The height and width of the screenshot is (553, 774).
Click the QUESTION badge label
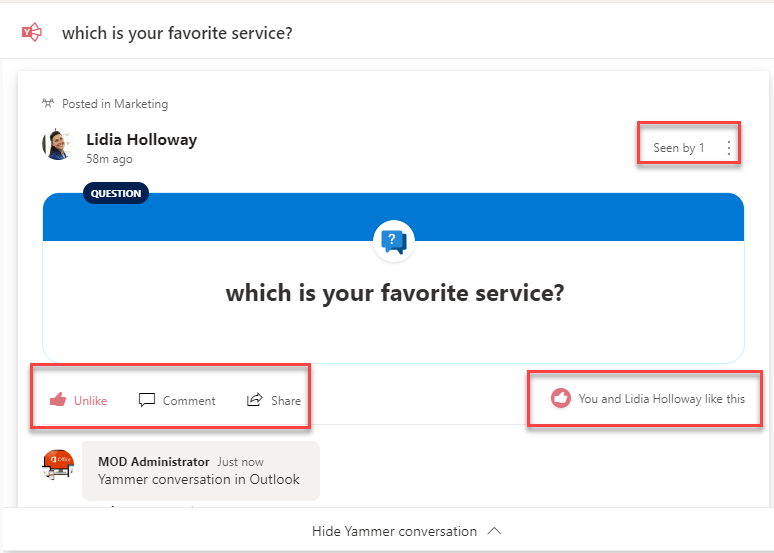click(x=116, y=193)
